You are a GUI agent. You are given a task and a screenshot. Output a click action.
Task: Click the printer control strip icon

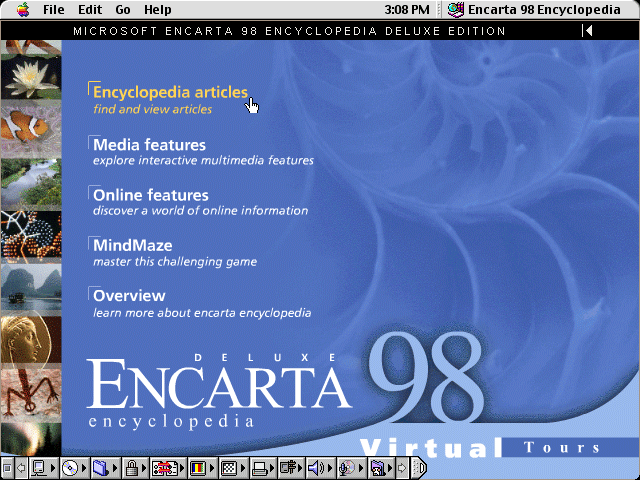point(260,468)
